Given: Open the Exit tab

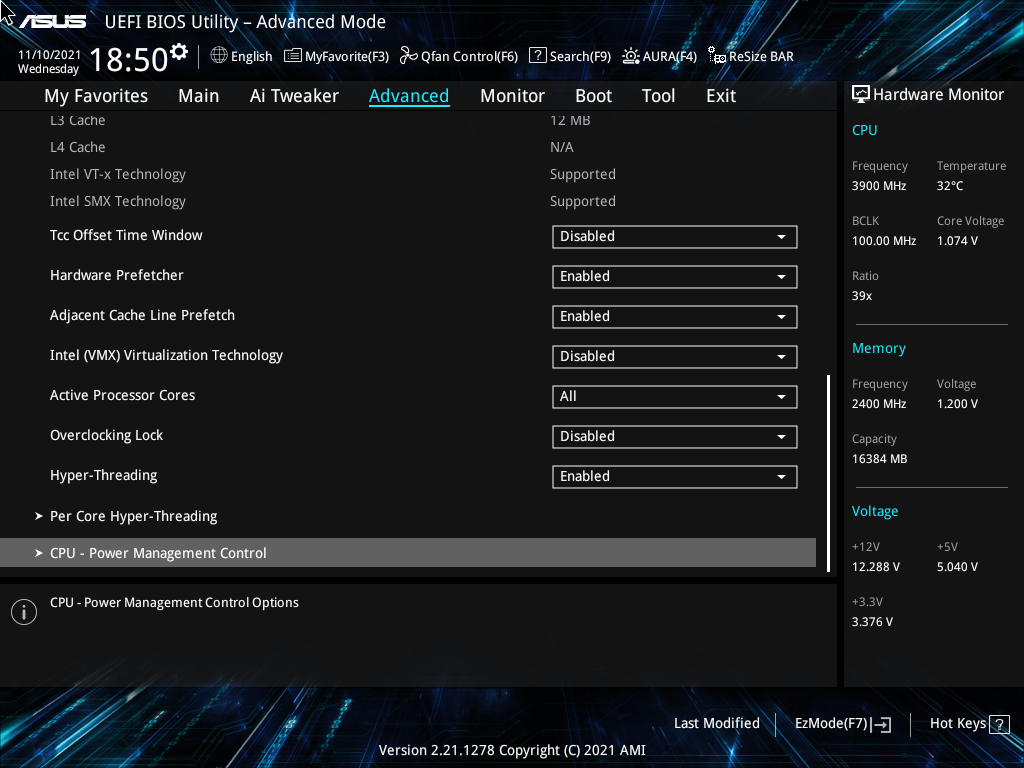Looking at the screenshot, I should (721, 96).
